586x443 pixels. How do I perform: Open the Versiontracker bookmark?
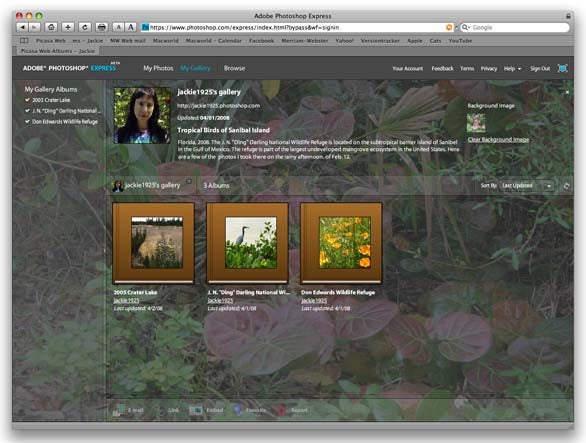pos(380,40)
